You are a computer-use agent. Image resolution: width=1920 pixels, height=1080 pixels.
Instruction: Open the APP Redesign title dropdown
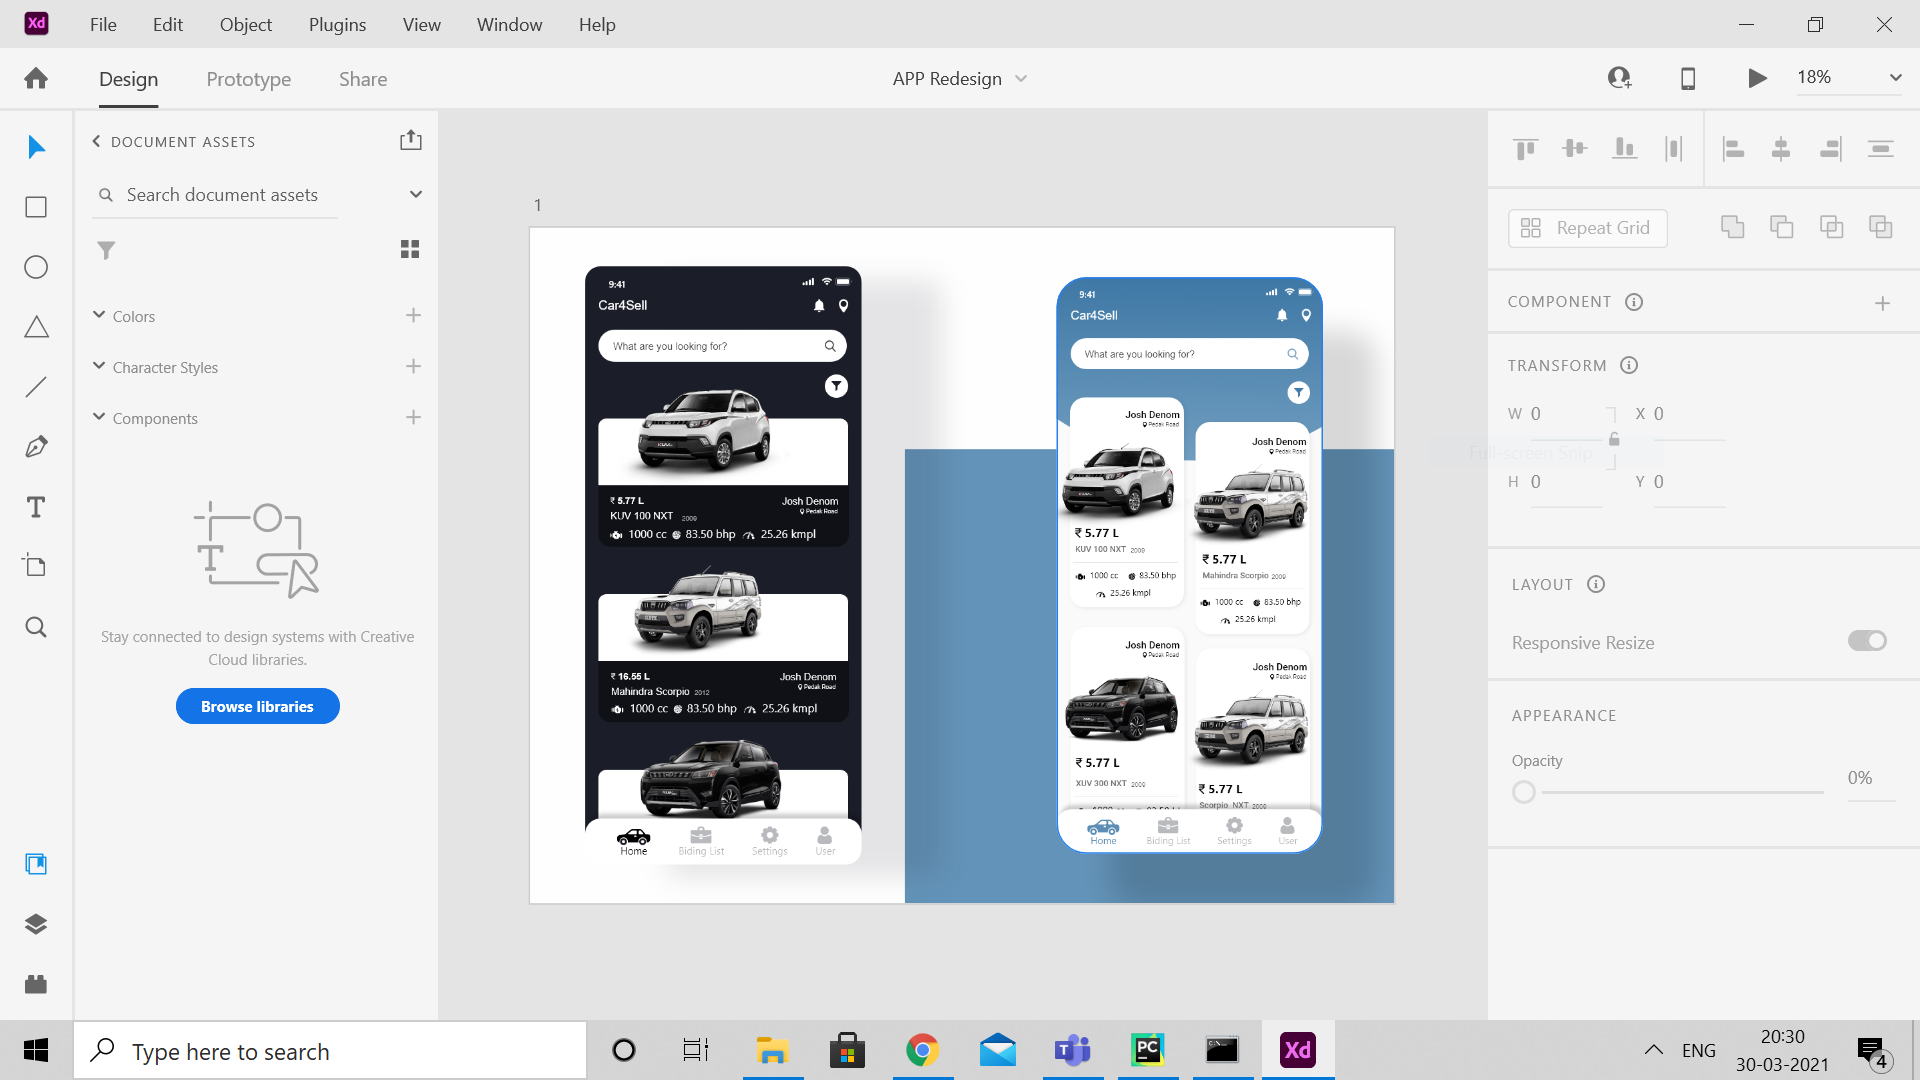coord(1021,79)
